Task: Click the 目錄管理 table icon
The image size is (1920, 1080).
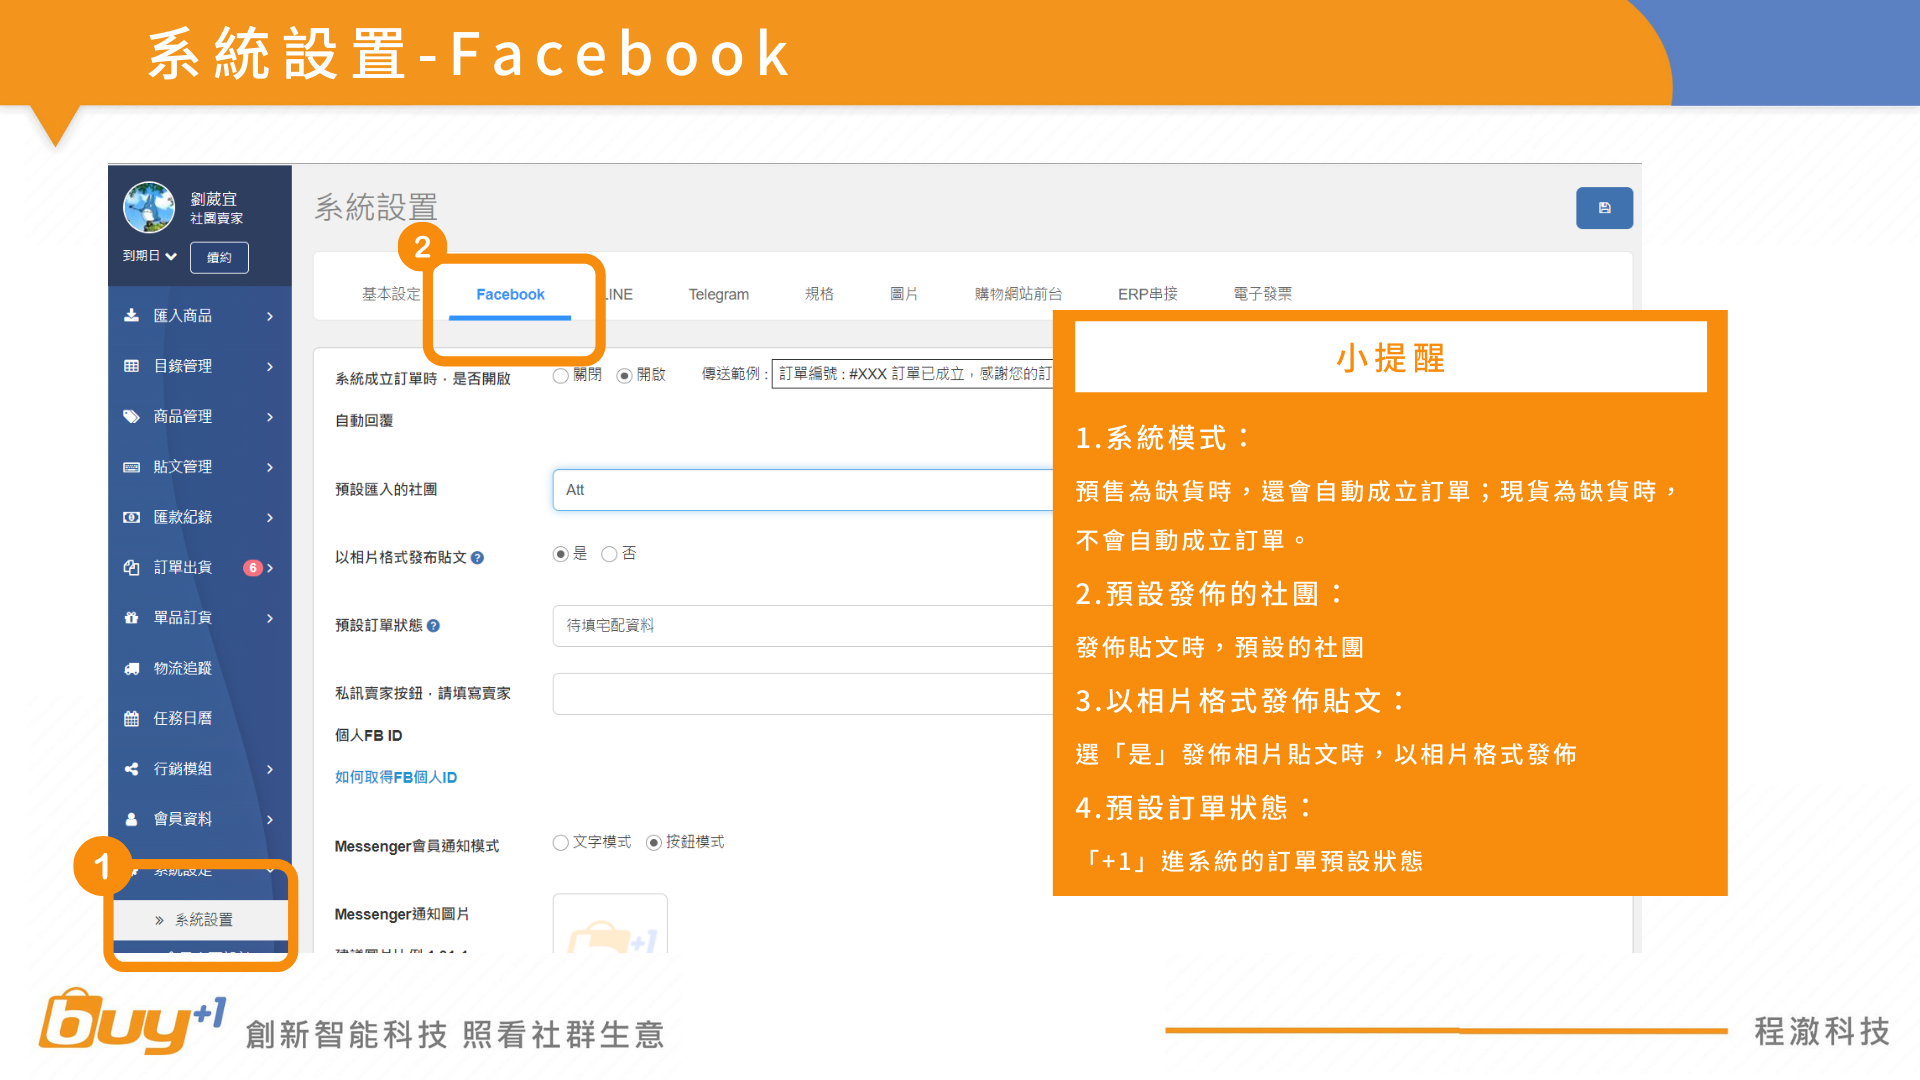Action: point(131,366)
